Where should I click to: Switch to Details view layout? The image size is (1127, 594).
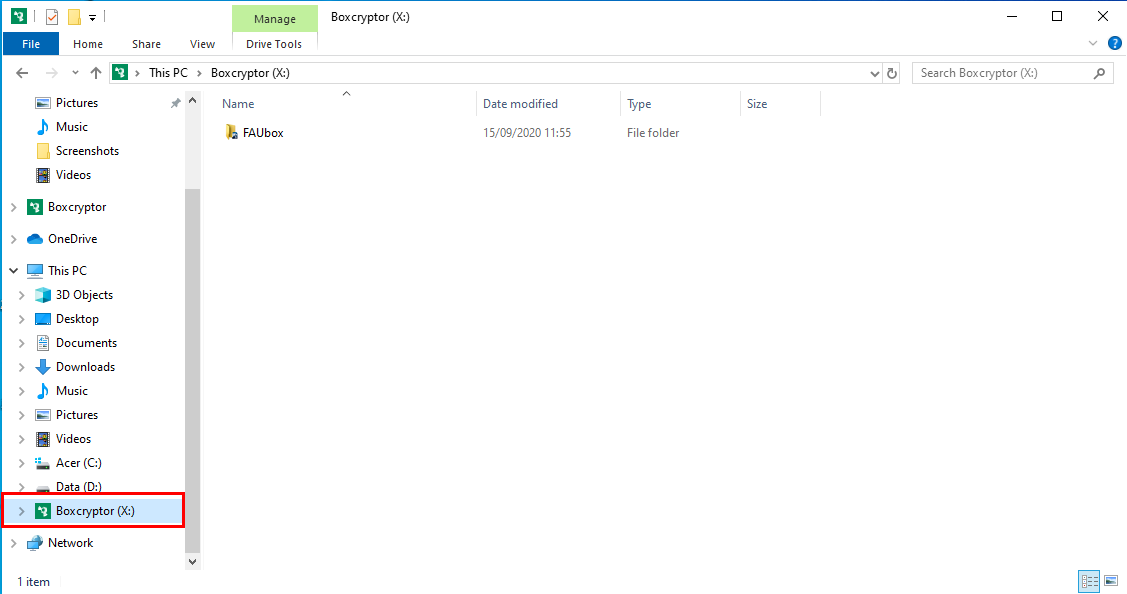(x=1090, y=581)
